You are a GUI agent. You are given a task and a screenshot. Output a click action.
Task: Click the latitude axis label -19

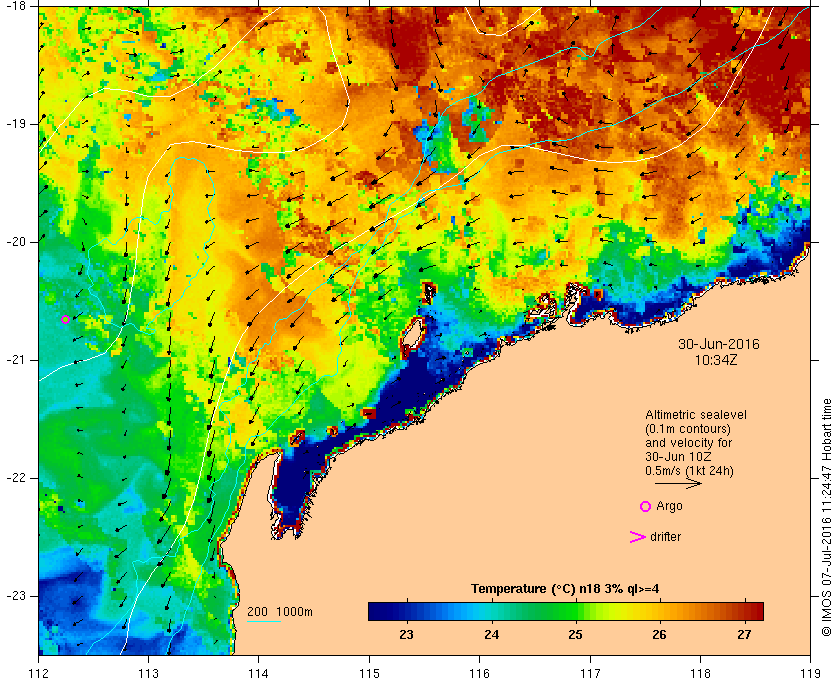point(17,124)
